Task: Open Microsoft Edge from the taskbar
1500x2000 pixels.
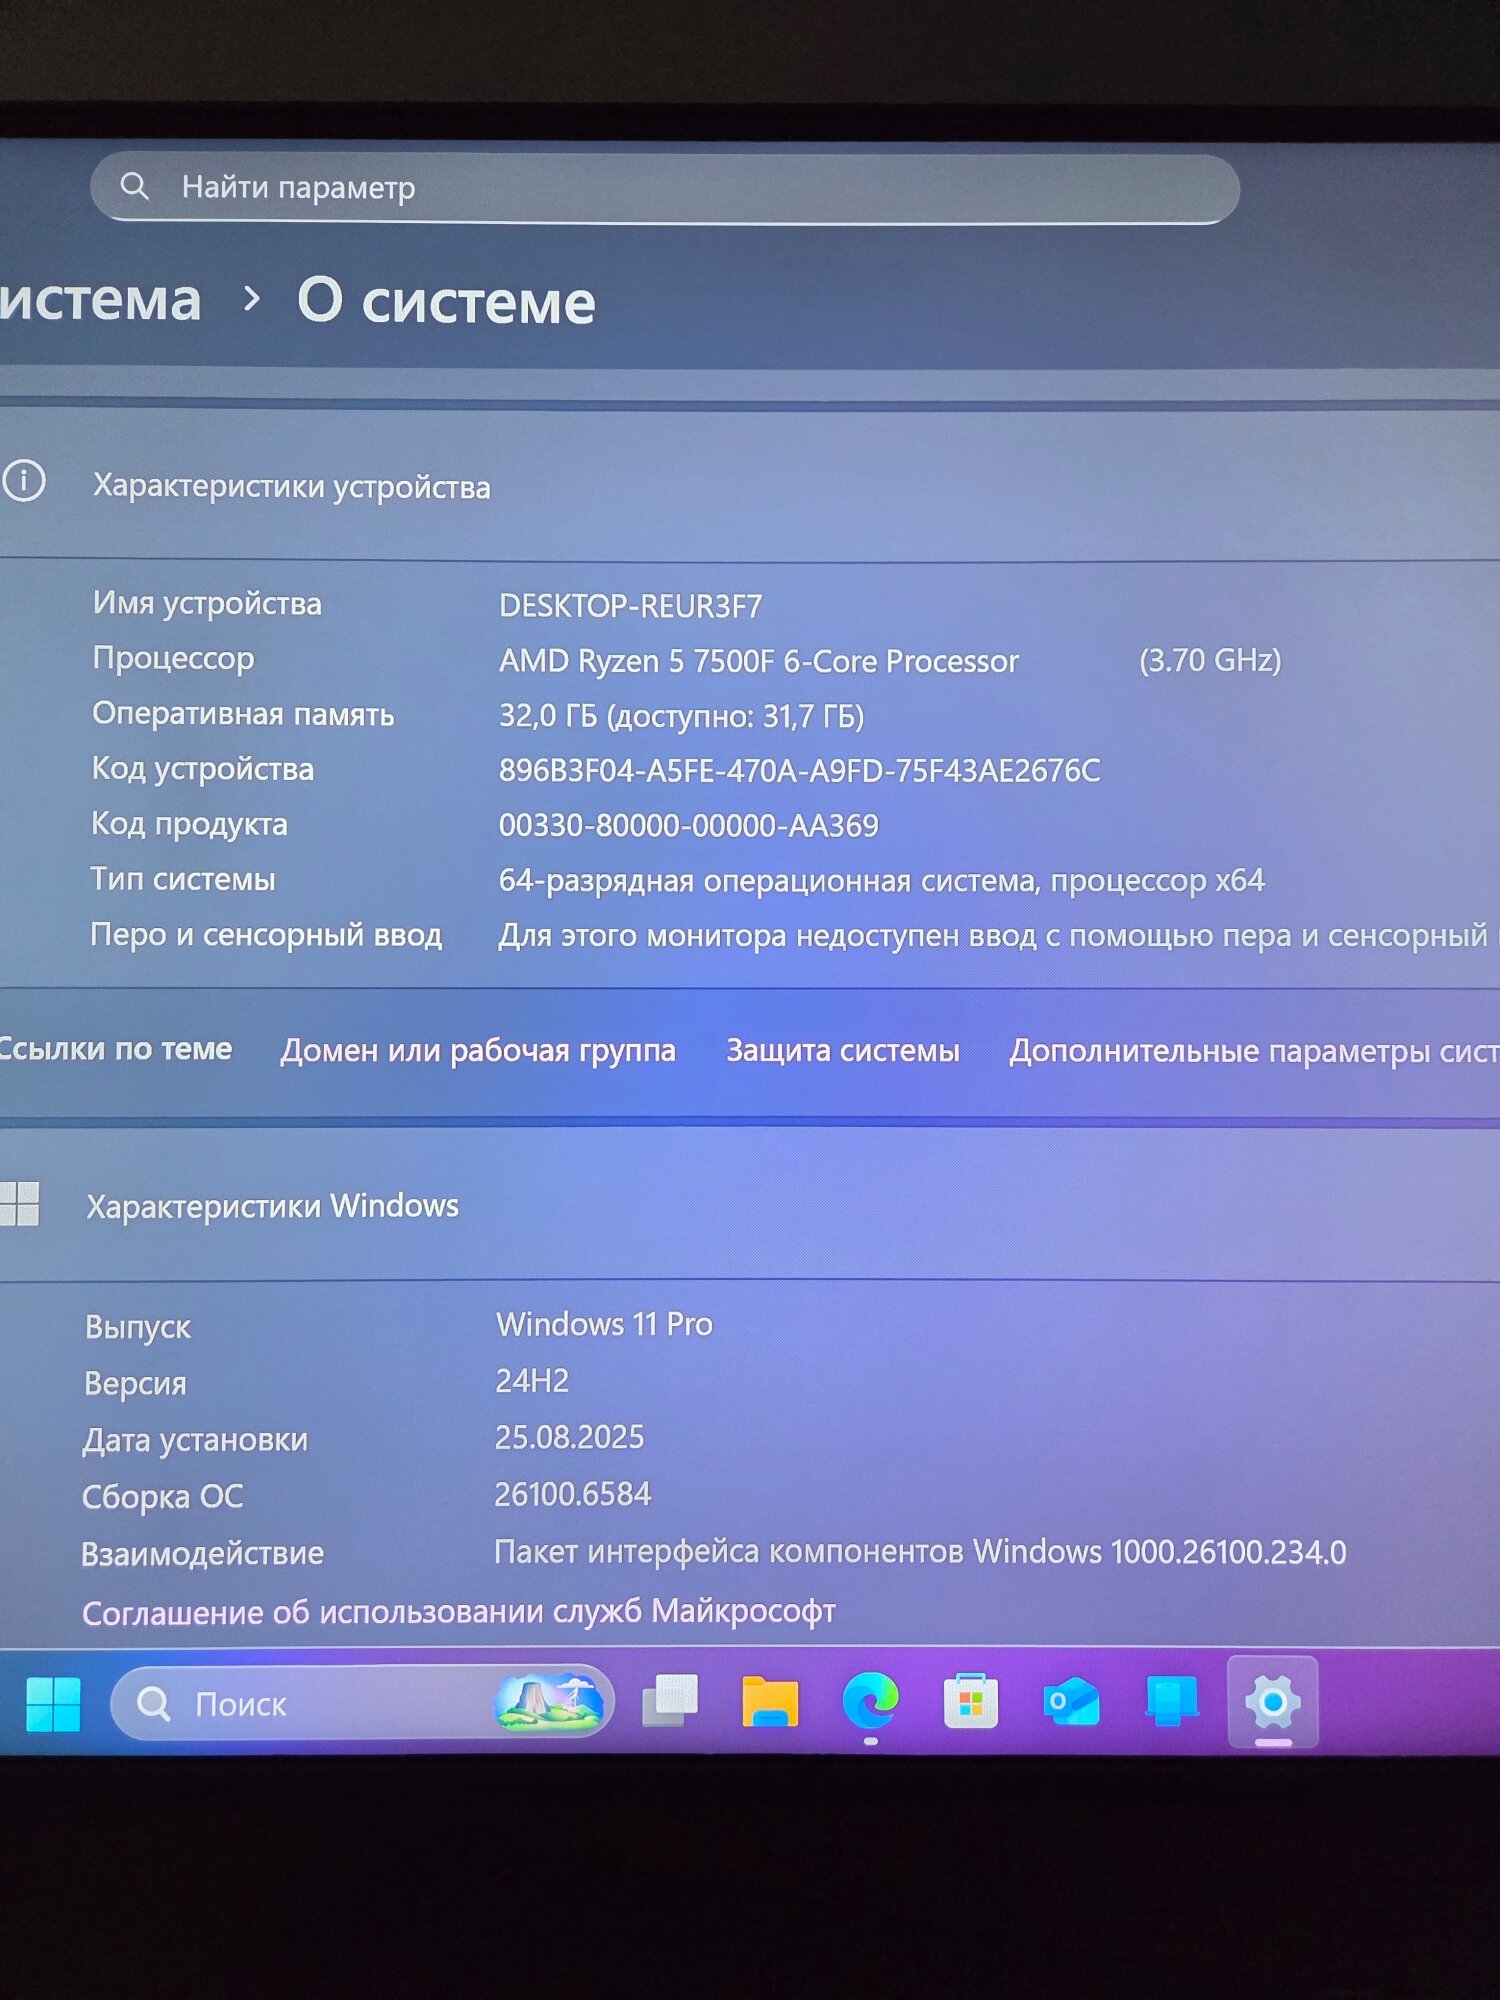Action: [870, 1700]
